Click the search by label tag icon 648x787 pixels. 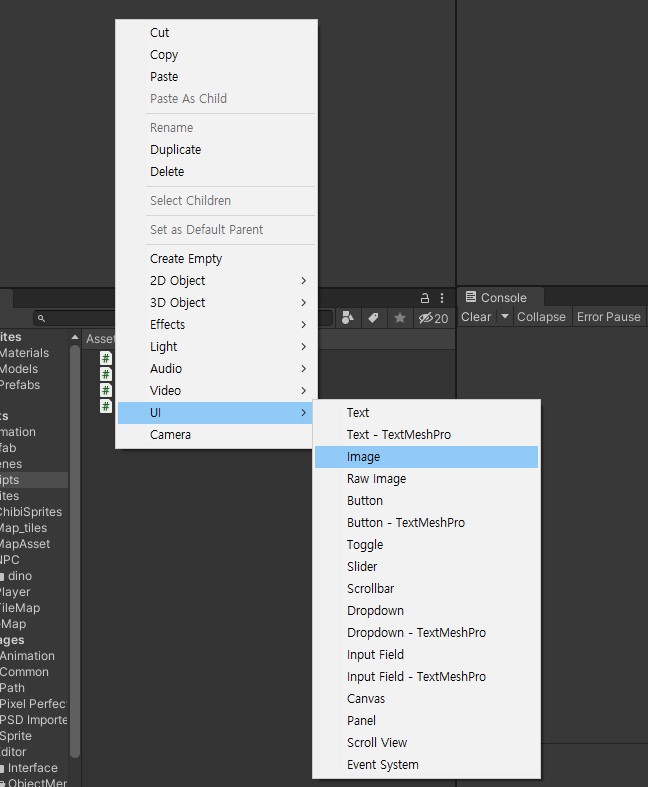point(373,318)
